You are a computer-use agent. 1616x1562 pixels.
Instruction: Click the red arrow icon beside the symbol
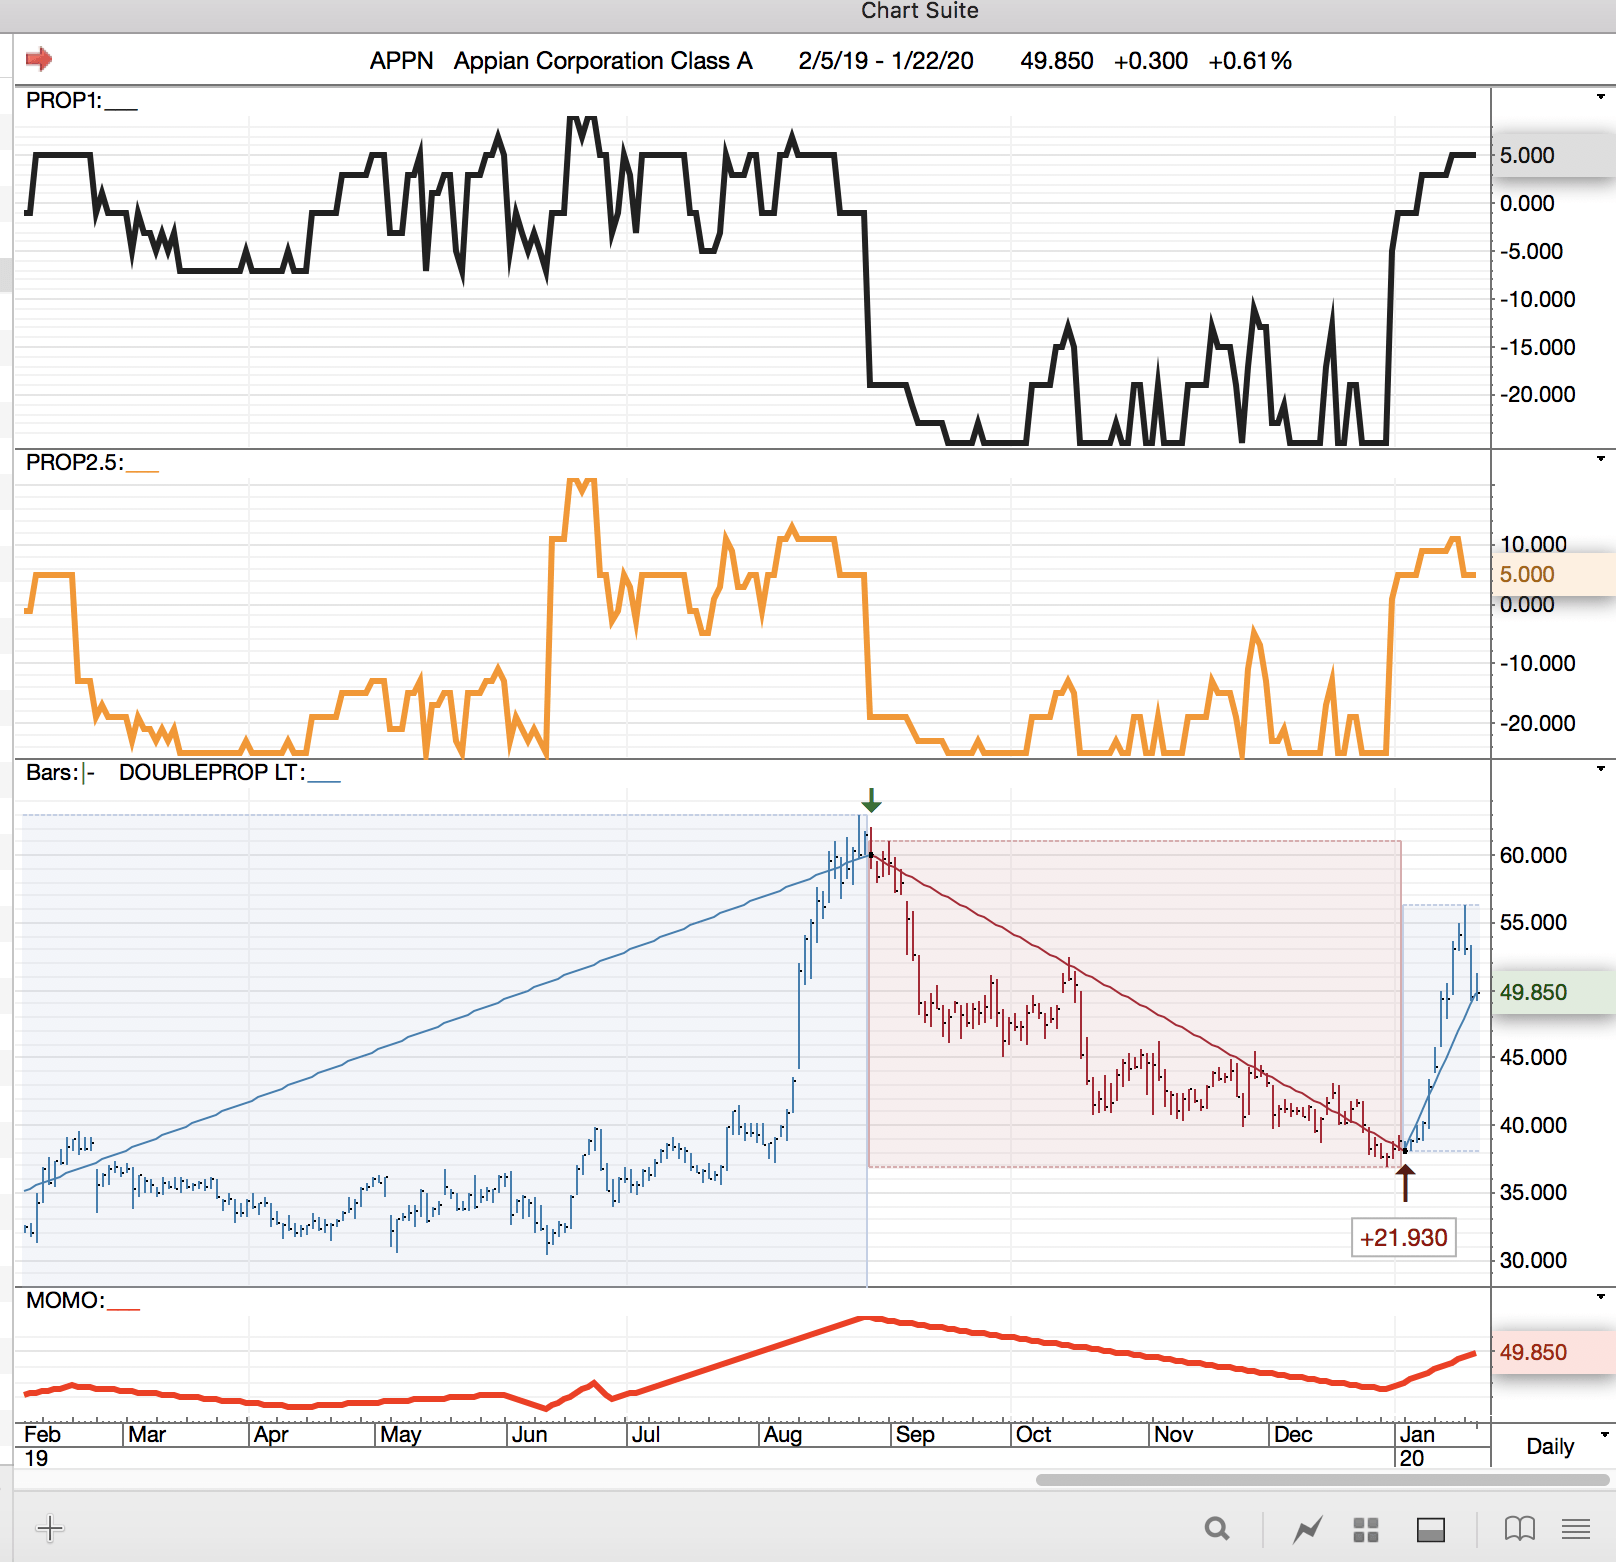[x=39, y=59]
